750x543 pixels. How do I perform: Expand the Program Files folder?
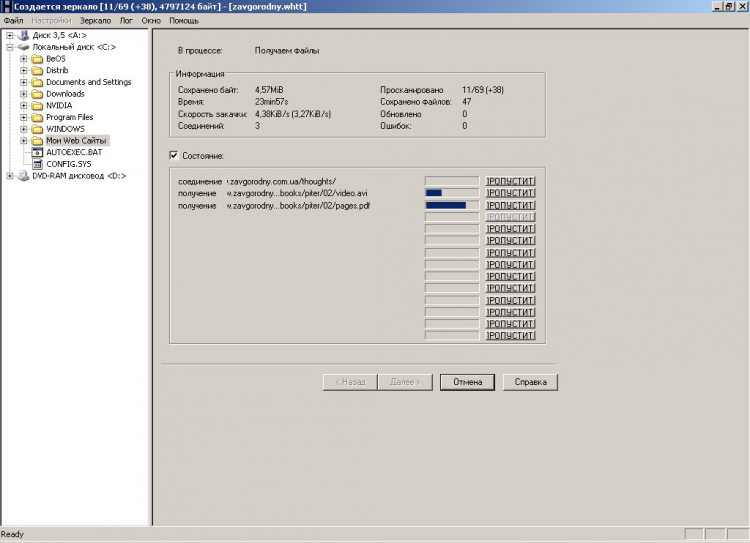23,117
